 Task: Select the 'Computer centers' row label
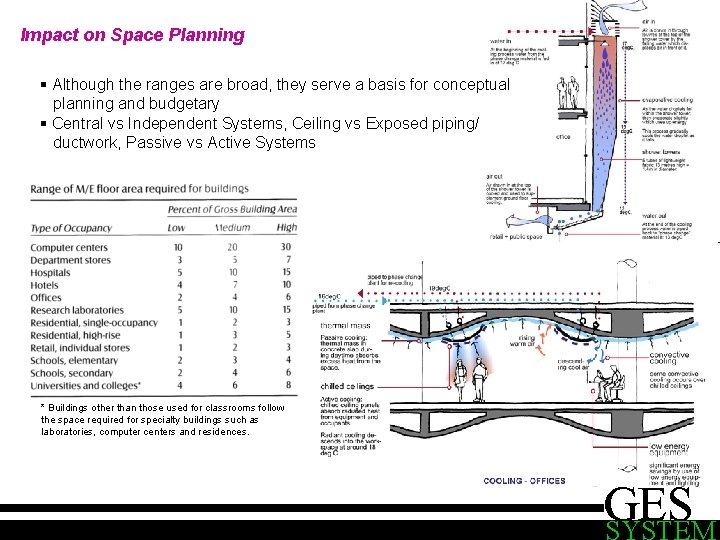pos(69,248)
